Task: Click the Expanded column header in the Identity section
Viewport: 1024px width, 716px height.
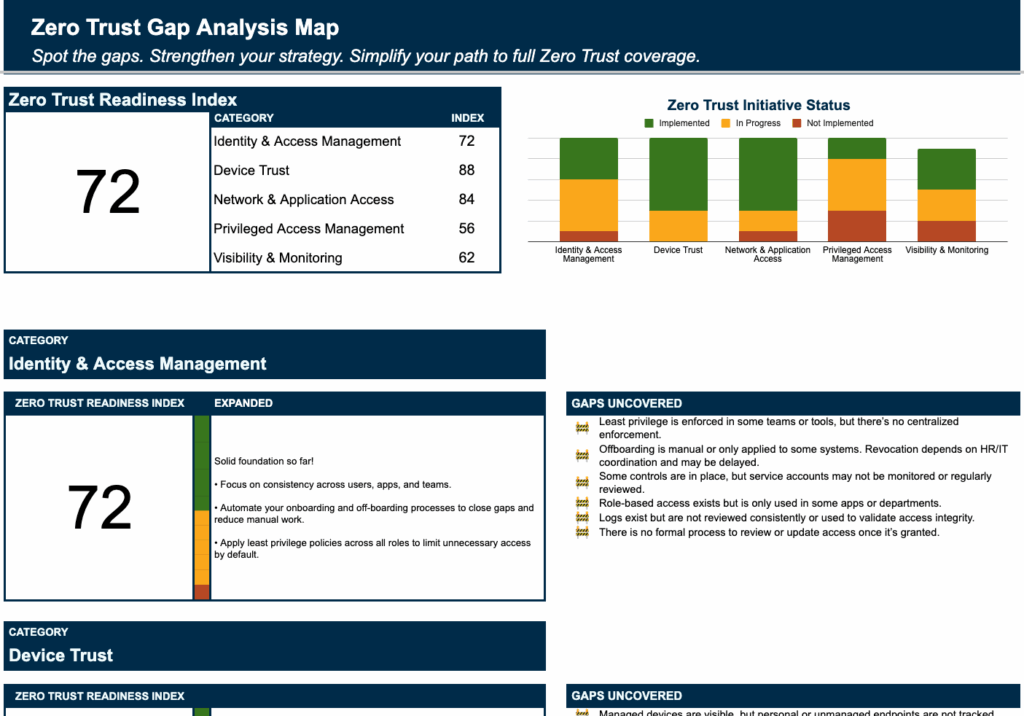Action: click(243, 403)
